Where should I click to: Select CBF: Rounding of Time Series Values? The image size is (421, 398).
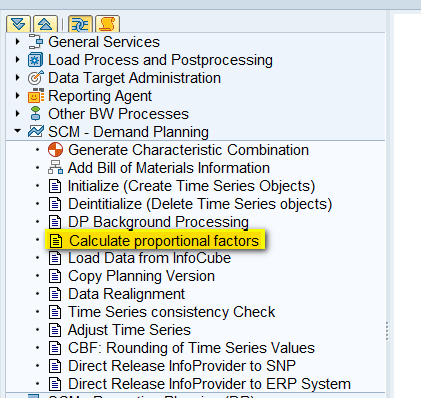click(191, 348)
